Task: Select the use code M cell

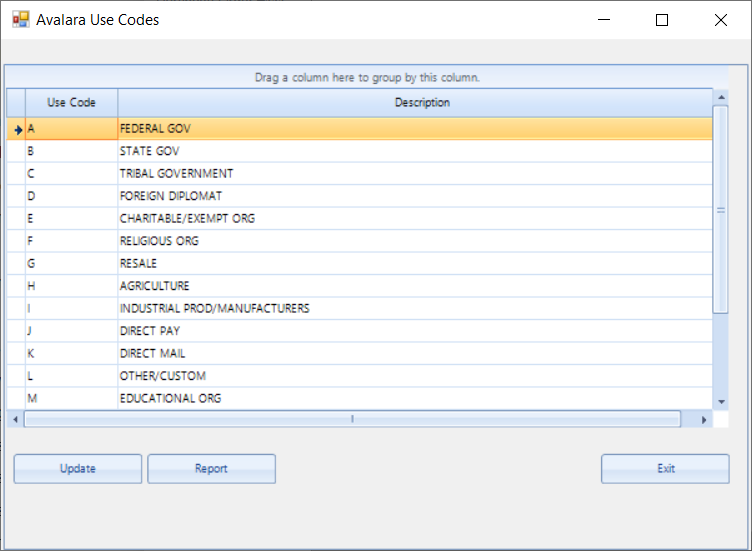Action: pyautogui.click(x=71, y=399)
